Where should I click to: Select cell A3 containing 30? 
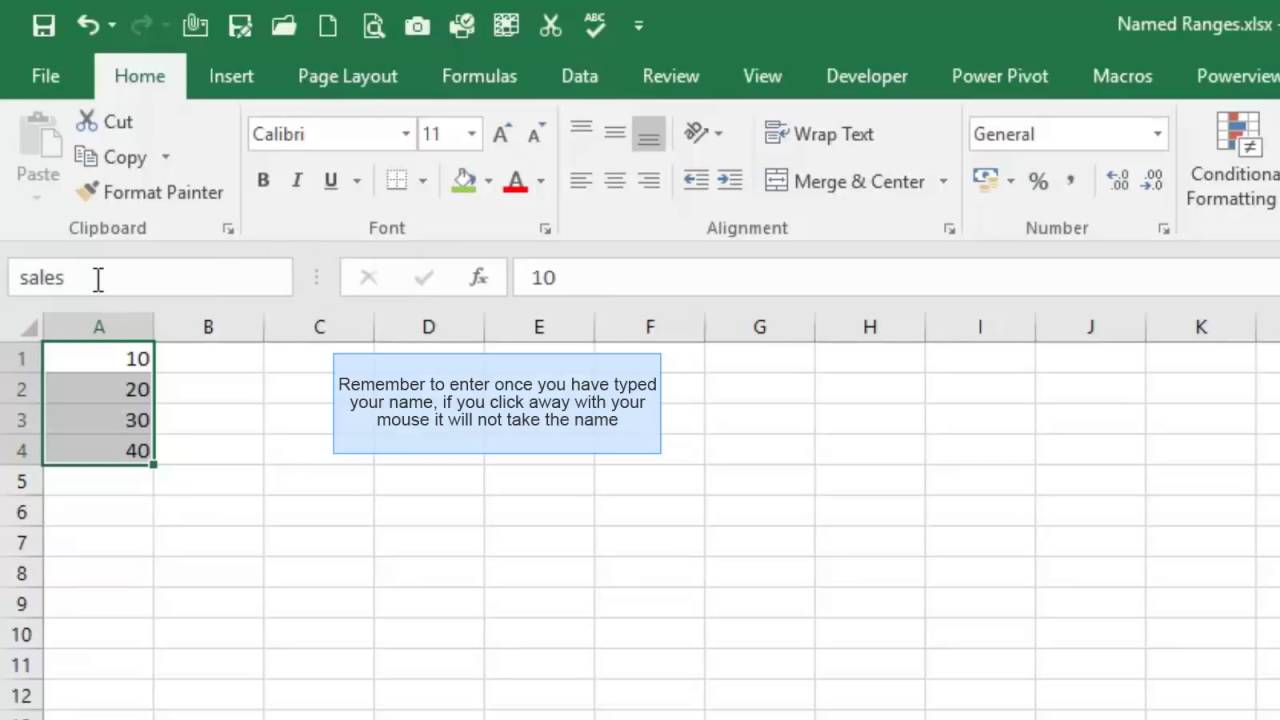coord(98,420)
